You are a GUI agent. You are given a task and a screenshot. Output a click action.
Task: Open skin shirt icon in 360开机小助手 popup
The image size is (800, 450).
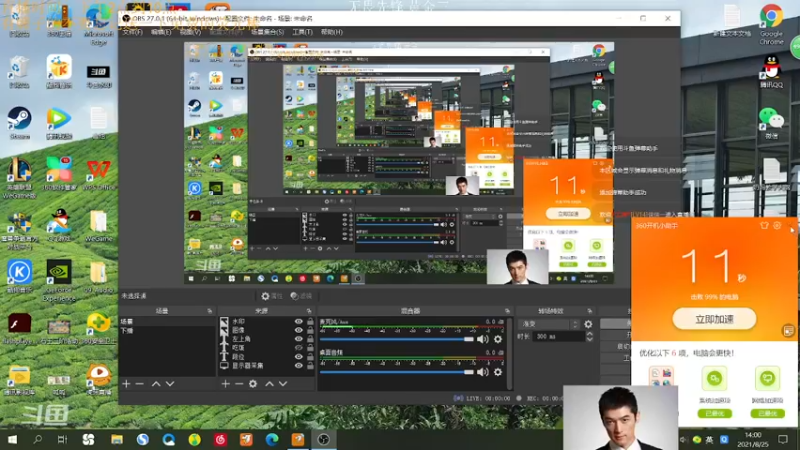click(x=764, y=226)
